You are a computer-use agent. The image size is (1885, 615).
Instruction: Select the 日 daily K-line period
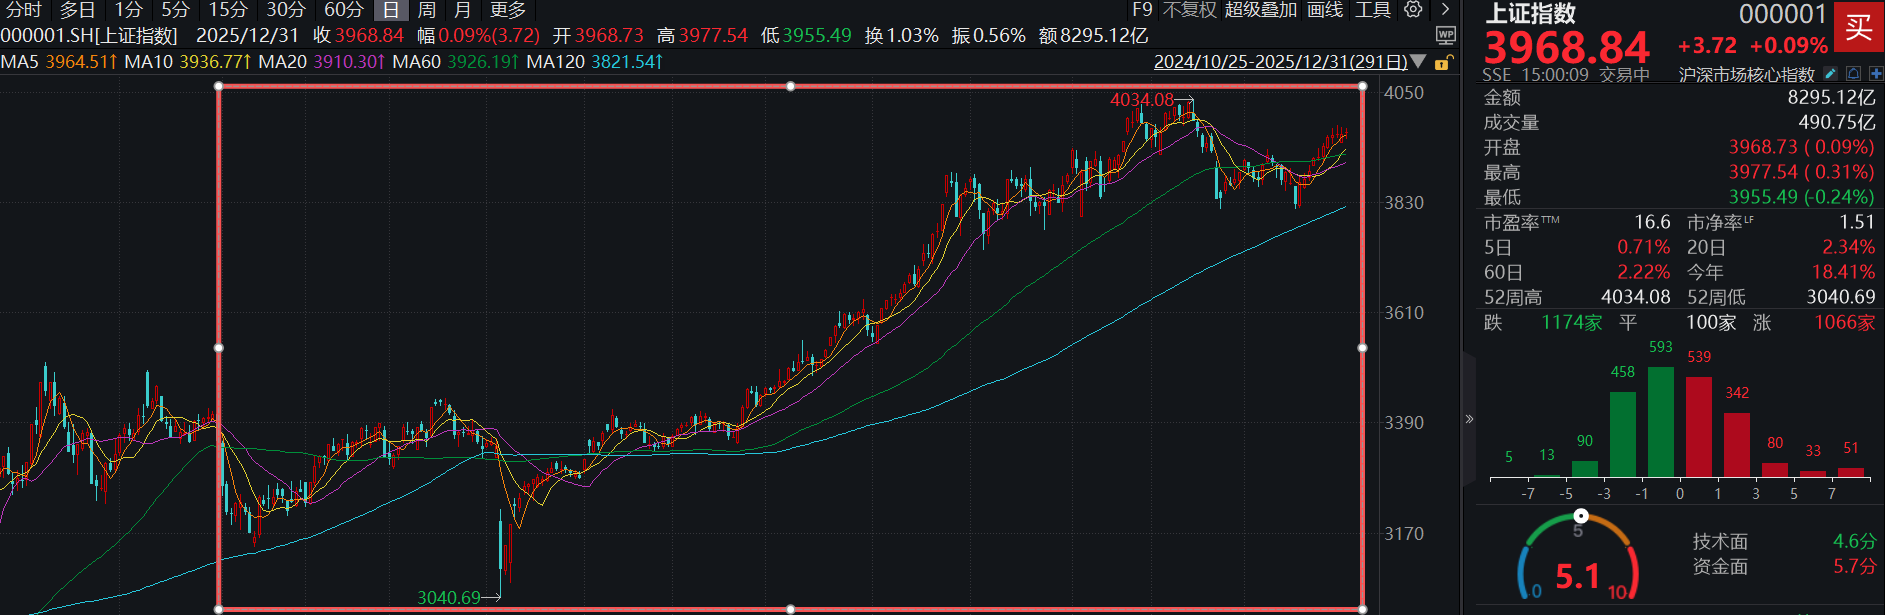tap(391, 10)
